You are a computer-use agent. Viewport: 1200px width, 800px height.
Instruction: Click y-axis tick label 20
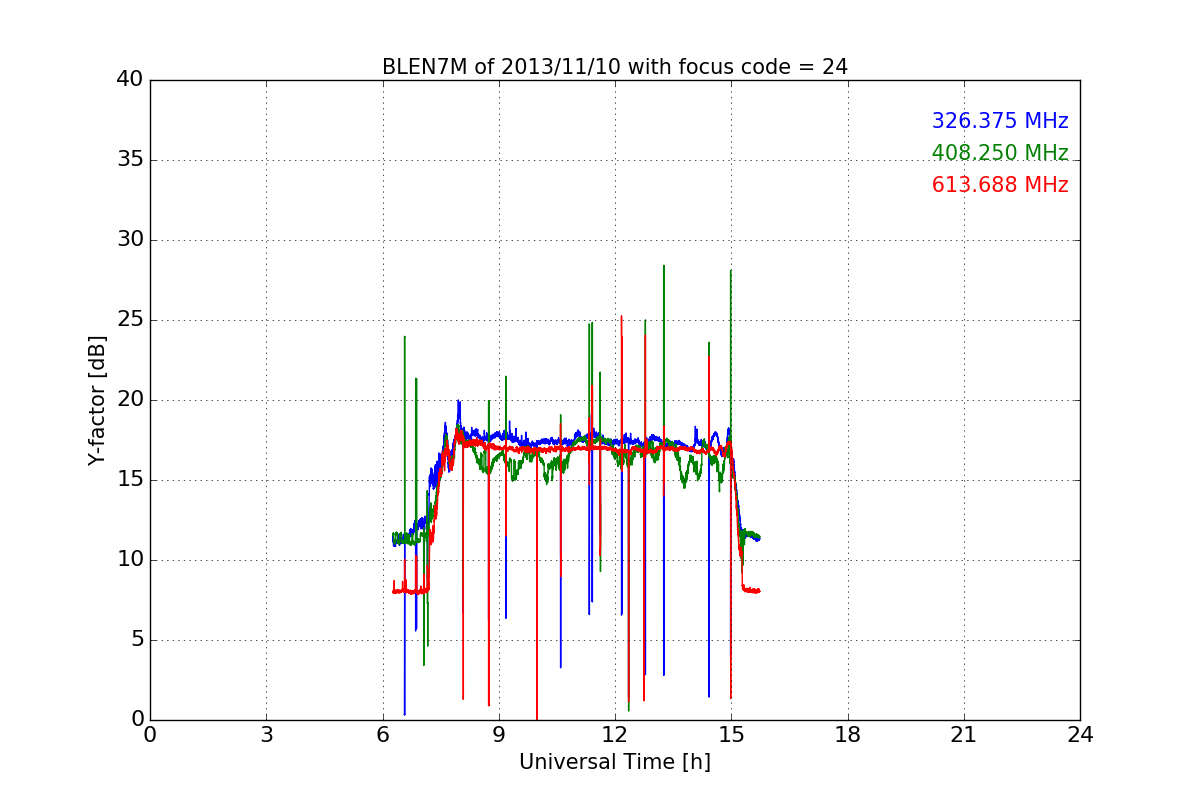tap(129, 400)
